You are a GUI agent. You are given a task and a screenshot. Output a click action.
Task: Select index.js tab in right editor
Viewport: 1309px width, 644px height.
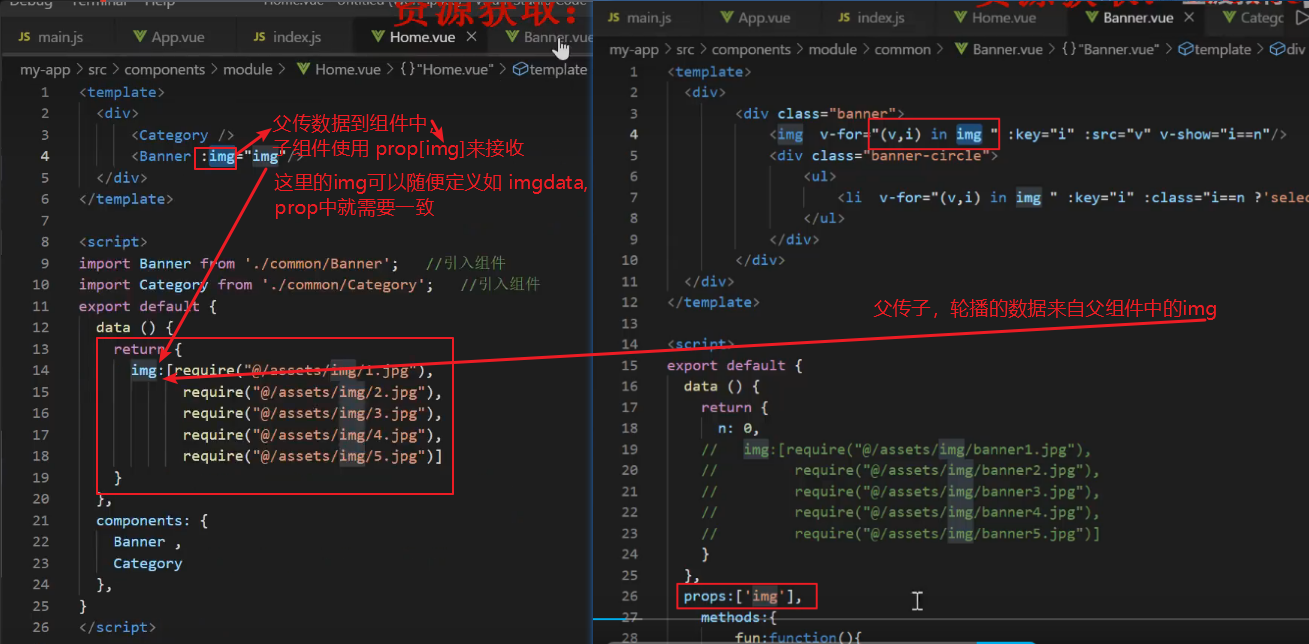[870, 18]
